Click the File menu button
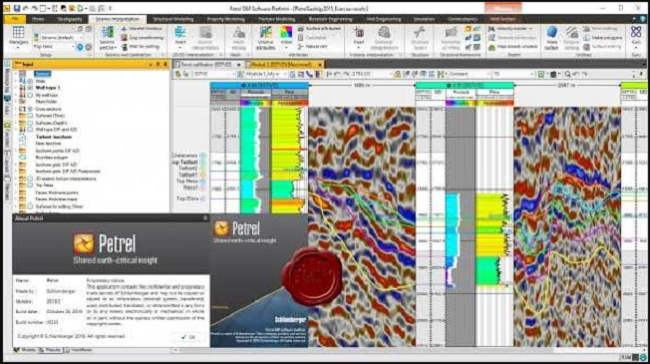Screen dimensions: 650x364 (15, 19)
